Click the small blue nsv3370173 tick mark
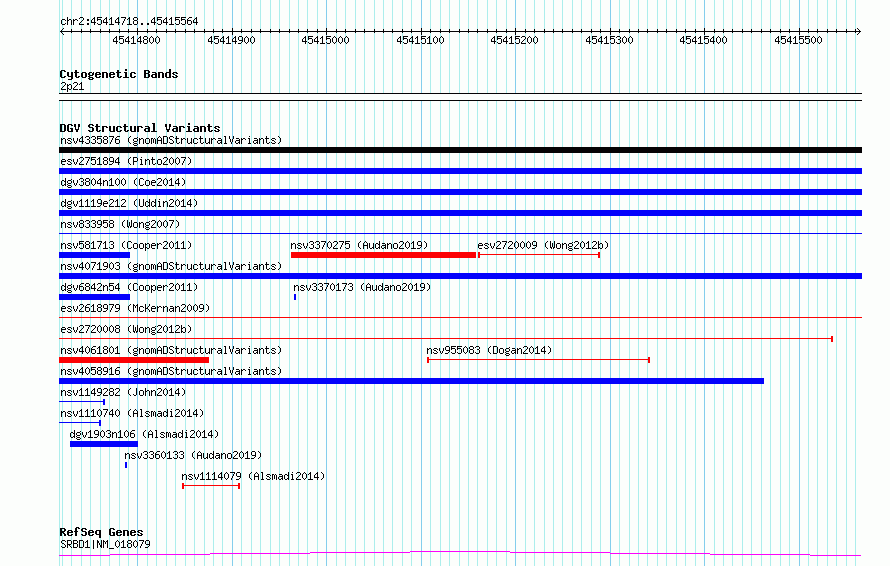The height and width of the screenshot is (566, 890). [295, 297]
